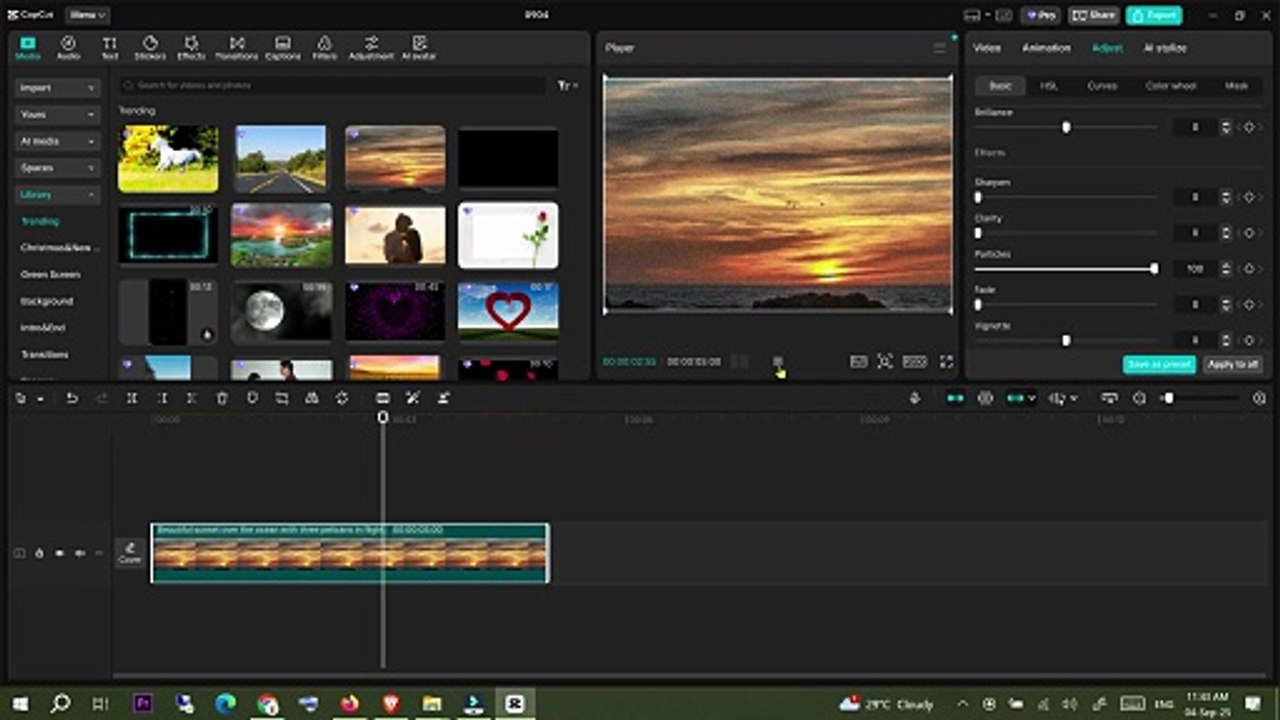Viewport: 1280px width, 720px height.
Task: Click the player zoom-to-fit scan icon
Action: pyautogui.click(x=885, y=362)
